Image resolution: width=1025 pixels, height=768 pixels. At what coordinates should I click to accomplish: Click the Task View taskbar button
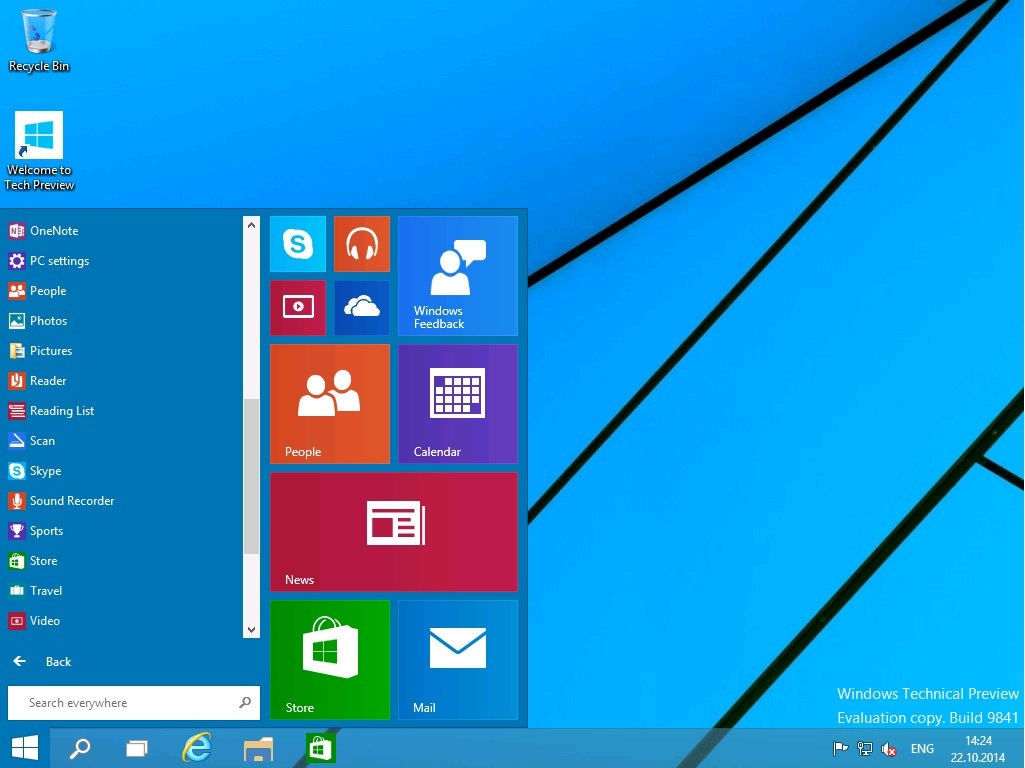[x=137, y=748]
